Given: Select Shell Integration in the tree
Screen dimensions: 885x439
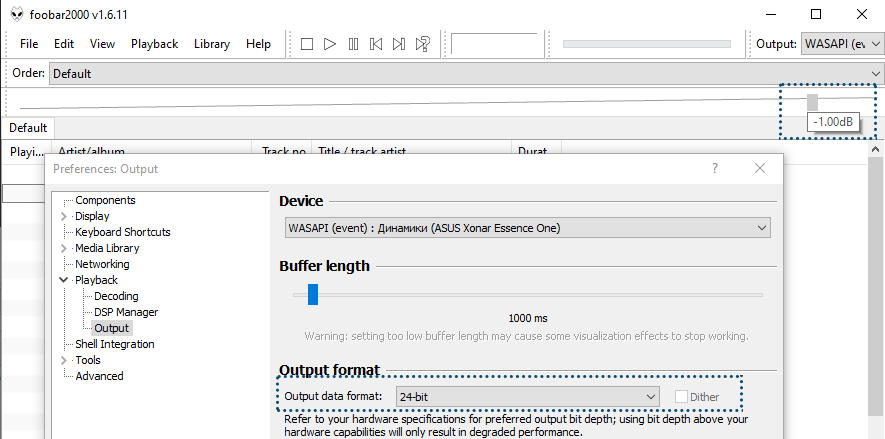Looking at the screenshot, I should 115,344.
